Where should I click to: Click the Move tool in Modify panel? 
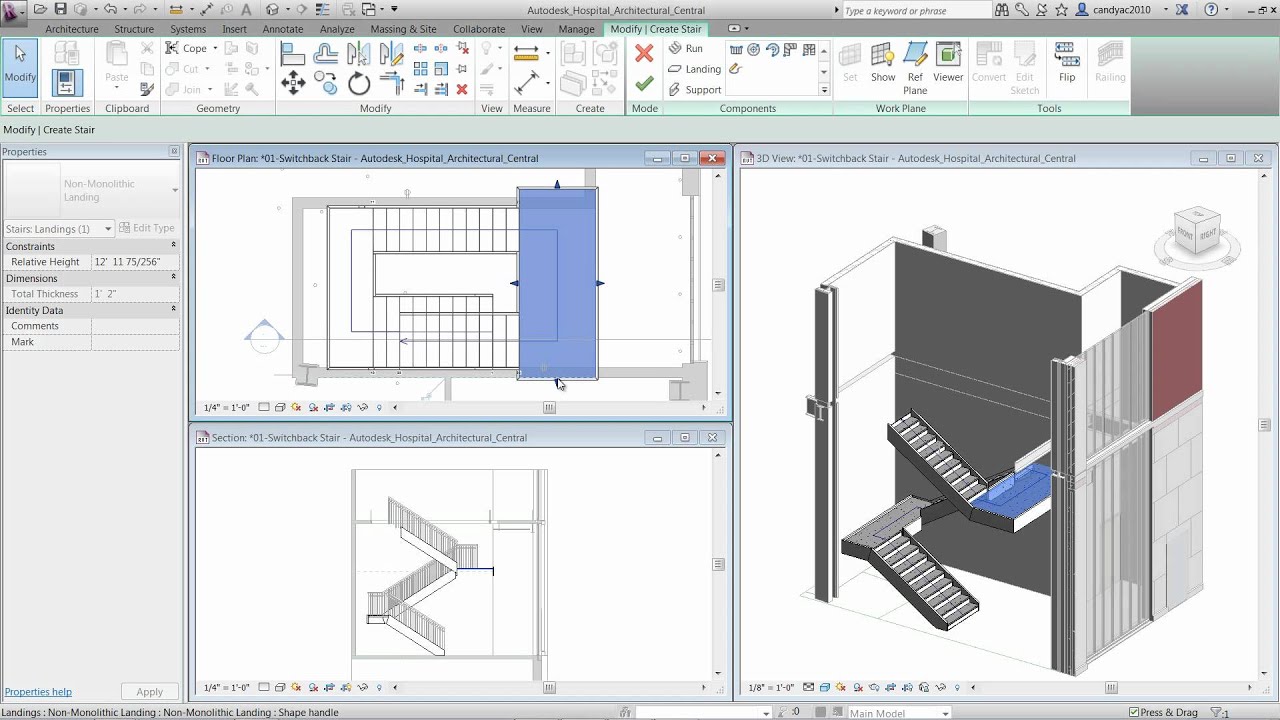pyautogui.click(x=293, y=84)
